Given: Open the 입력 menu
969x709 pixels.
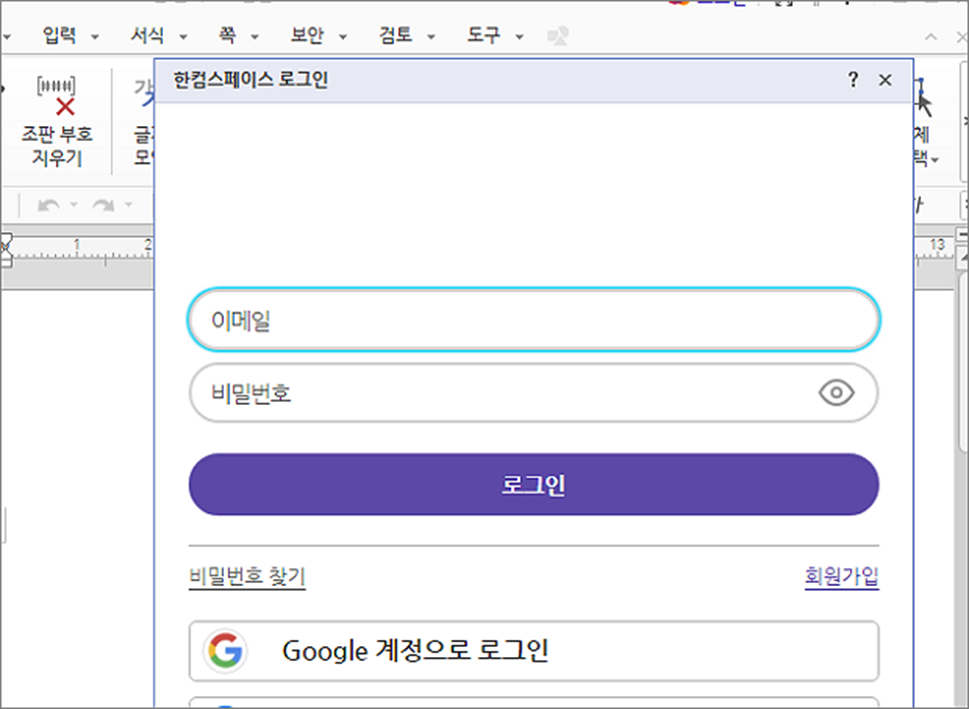Looking at the screenshot, I should coord(59,35).
